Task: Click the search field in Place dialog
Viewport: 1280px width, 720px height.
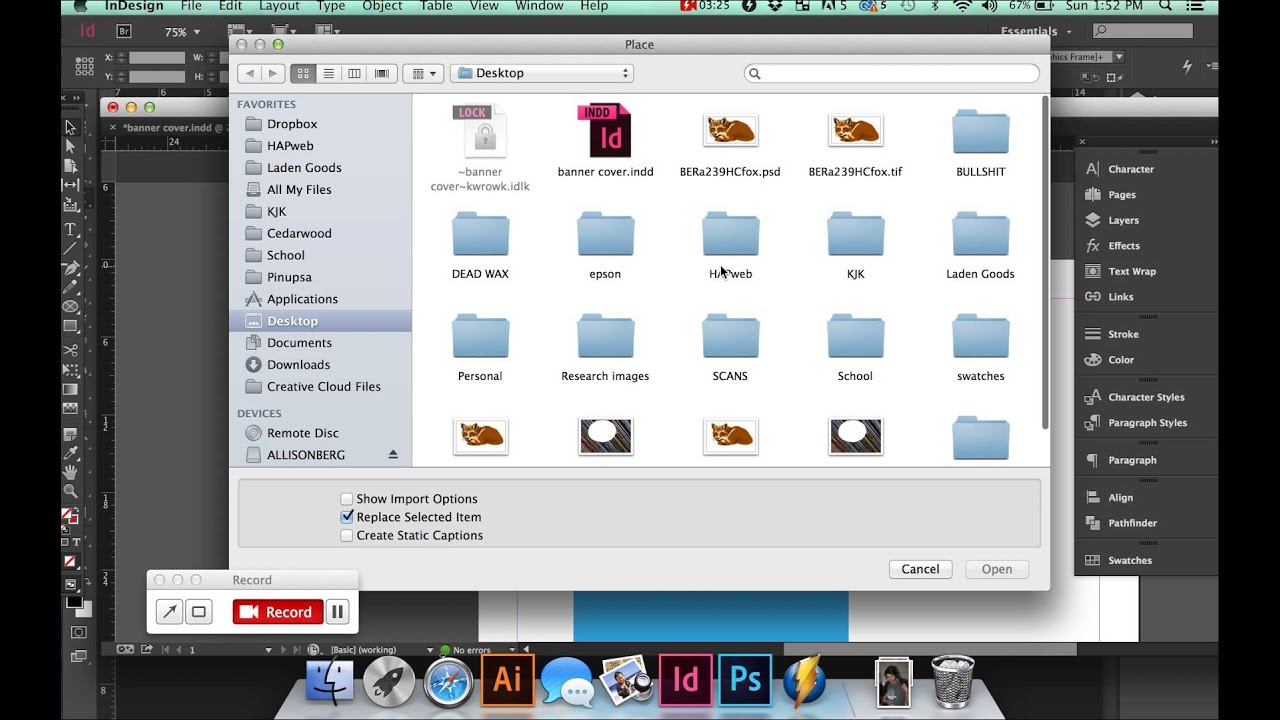Action: (x=892, y=73)
